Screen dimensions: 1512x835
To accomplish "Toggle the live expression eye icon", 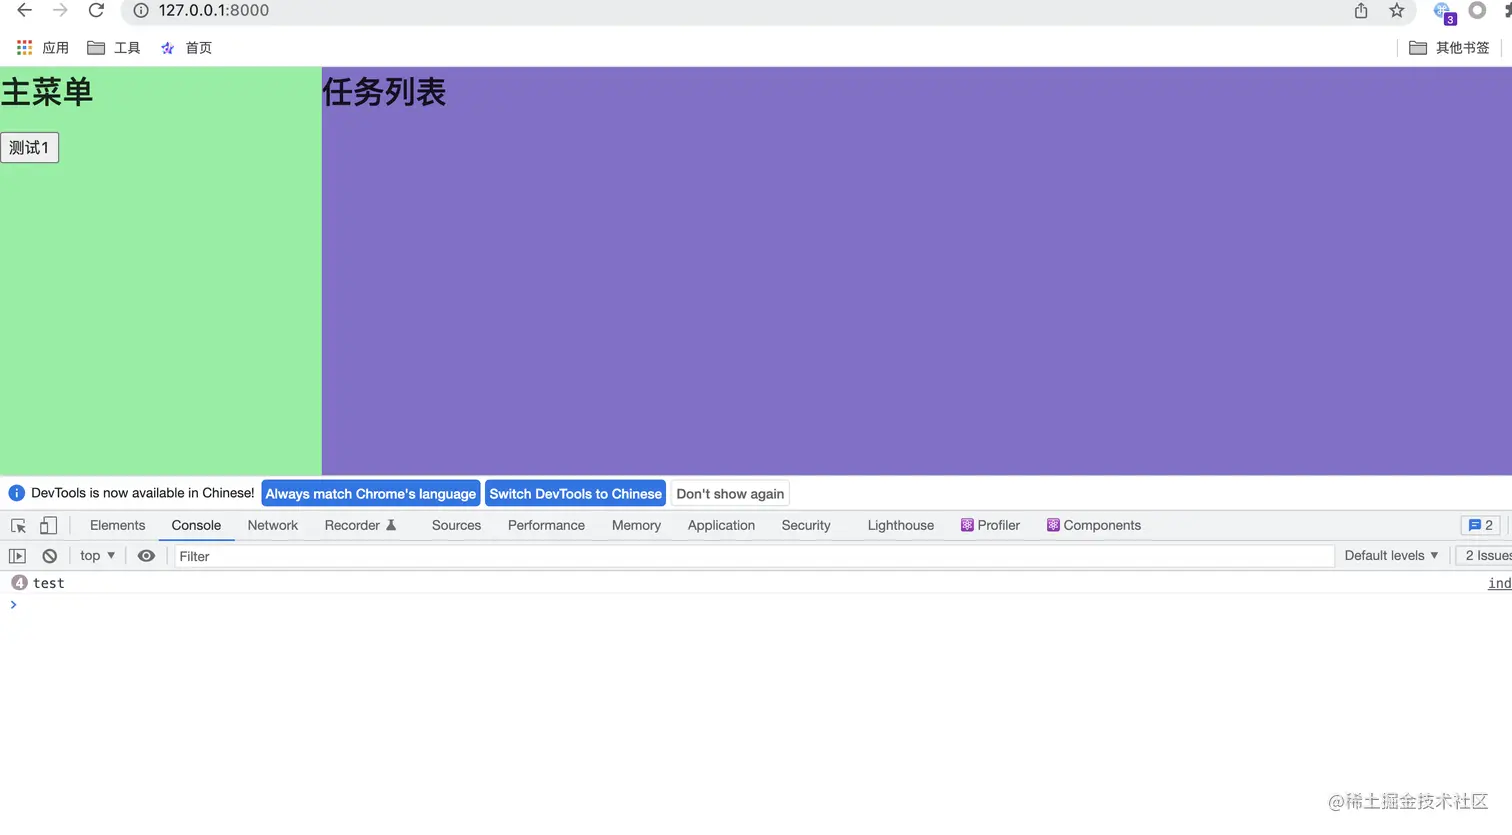I will tap(146, 556).
